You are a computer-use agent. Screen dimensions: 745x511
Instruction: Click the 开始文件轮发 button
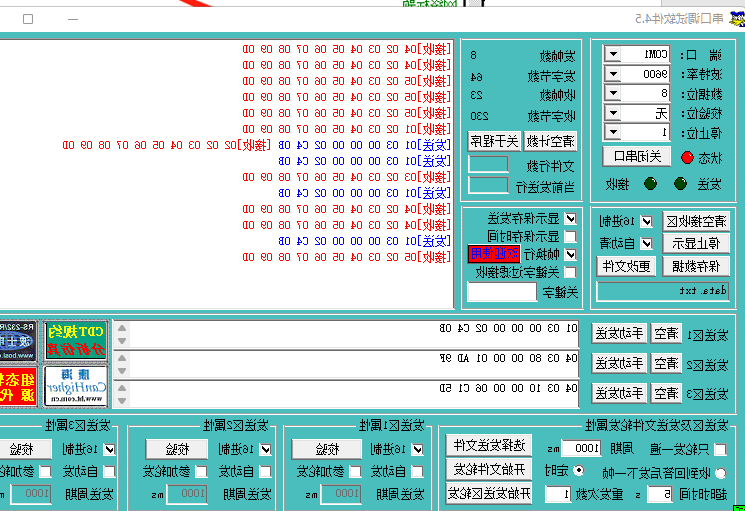coord(489,470)
